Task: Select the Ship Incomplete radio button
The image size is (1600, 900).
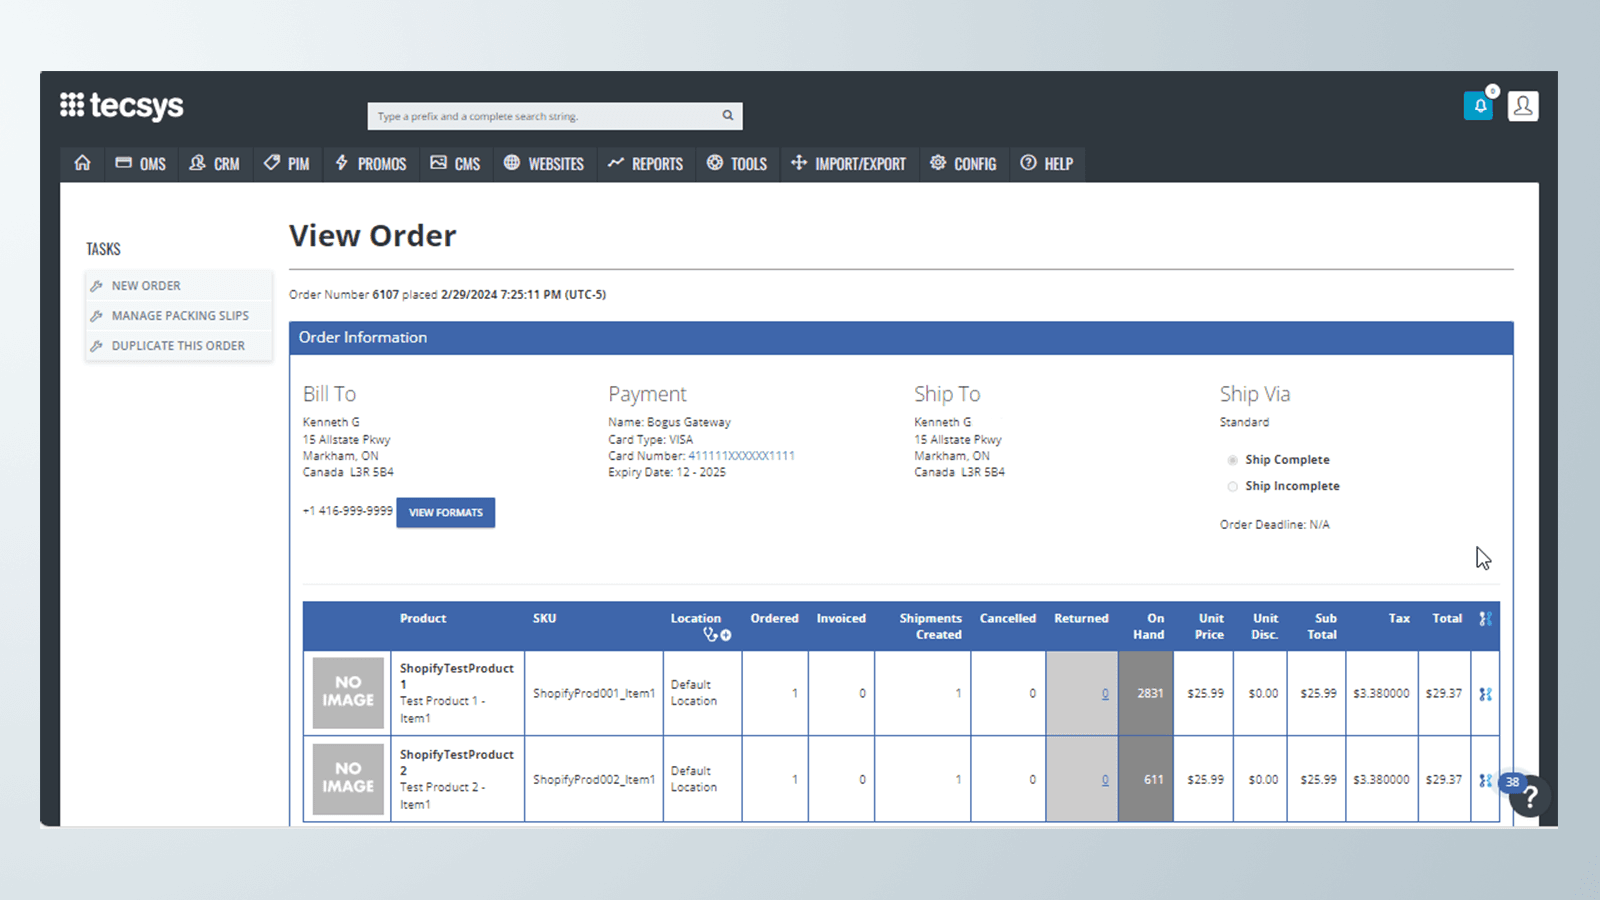Action: (1233, 486)
